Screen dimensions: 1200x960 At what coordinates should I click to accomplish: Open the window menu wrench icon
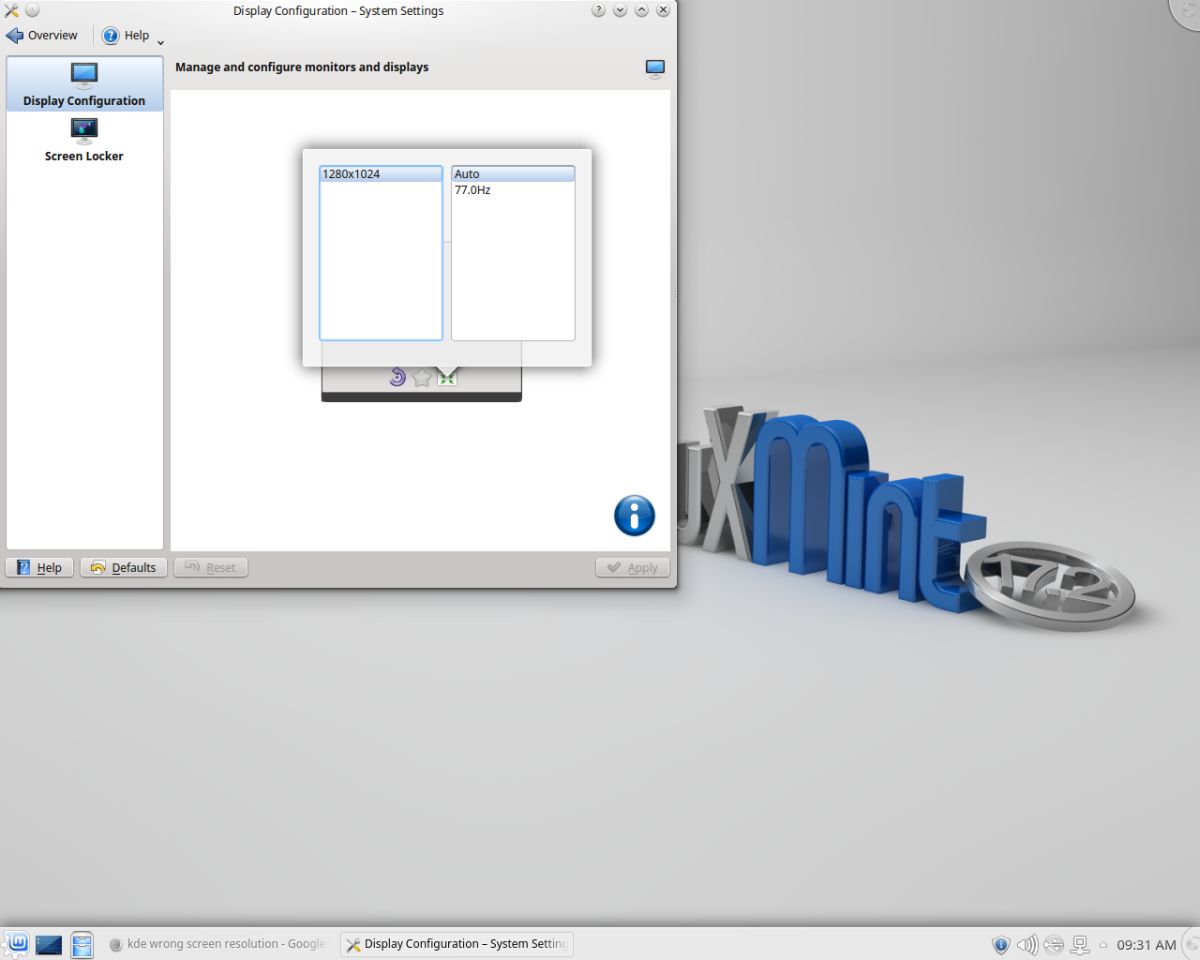[x=11, y=11]
